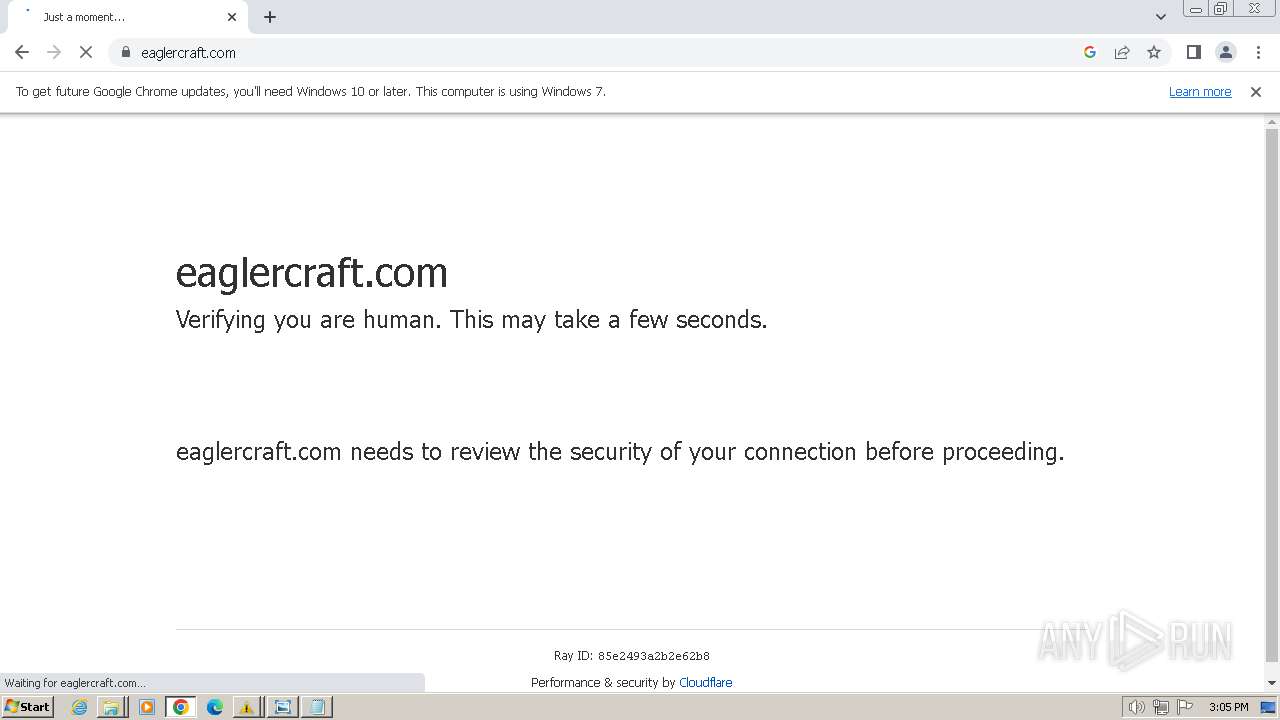Open the Chrome profile menu
The width and height of the screenshot is (1280, 720).
tap(1225, 52)
